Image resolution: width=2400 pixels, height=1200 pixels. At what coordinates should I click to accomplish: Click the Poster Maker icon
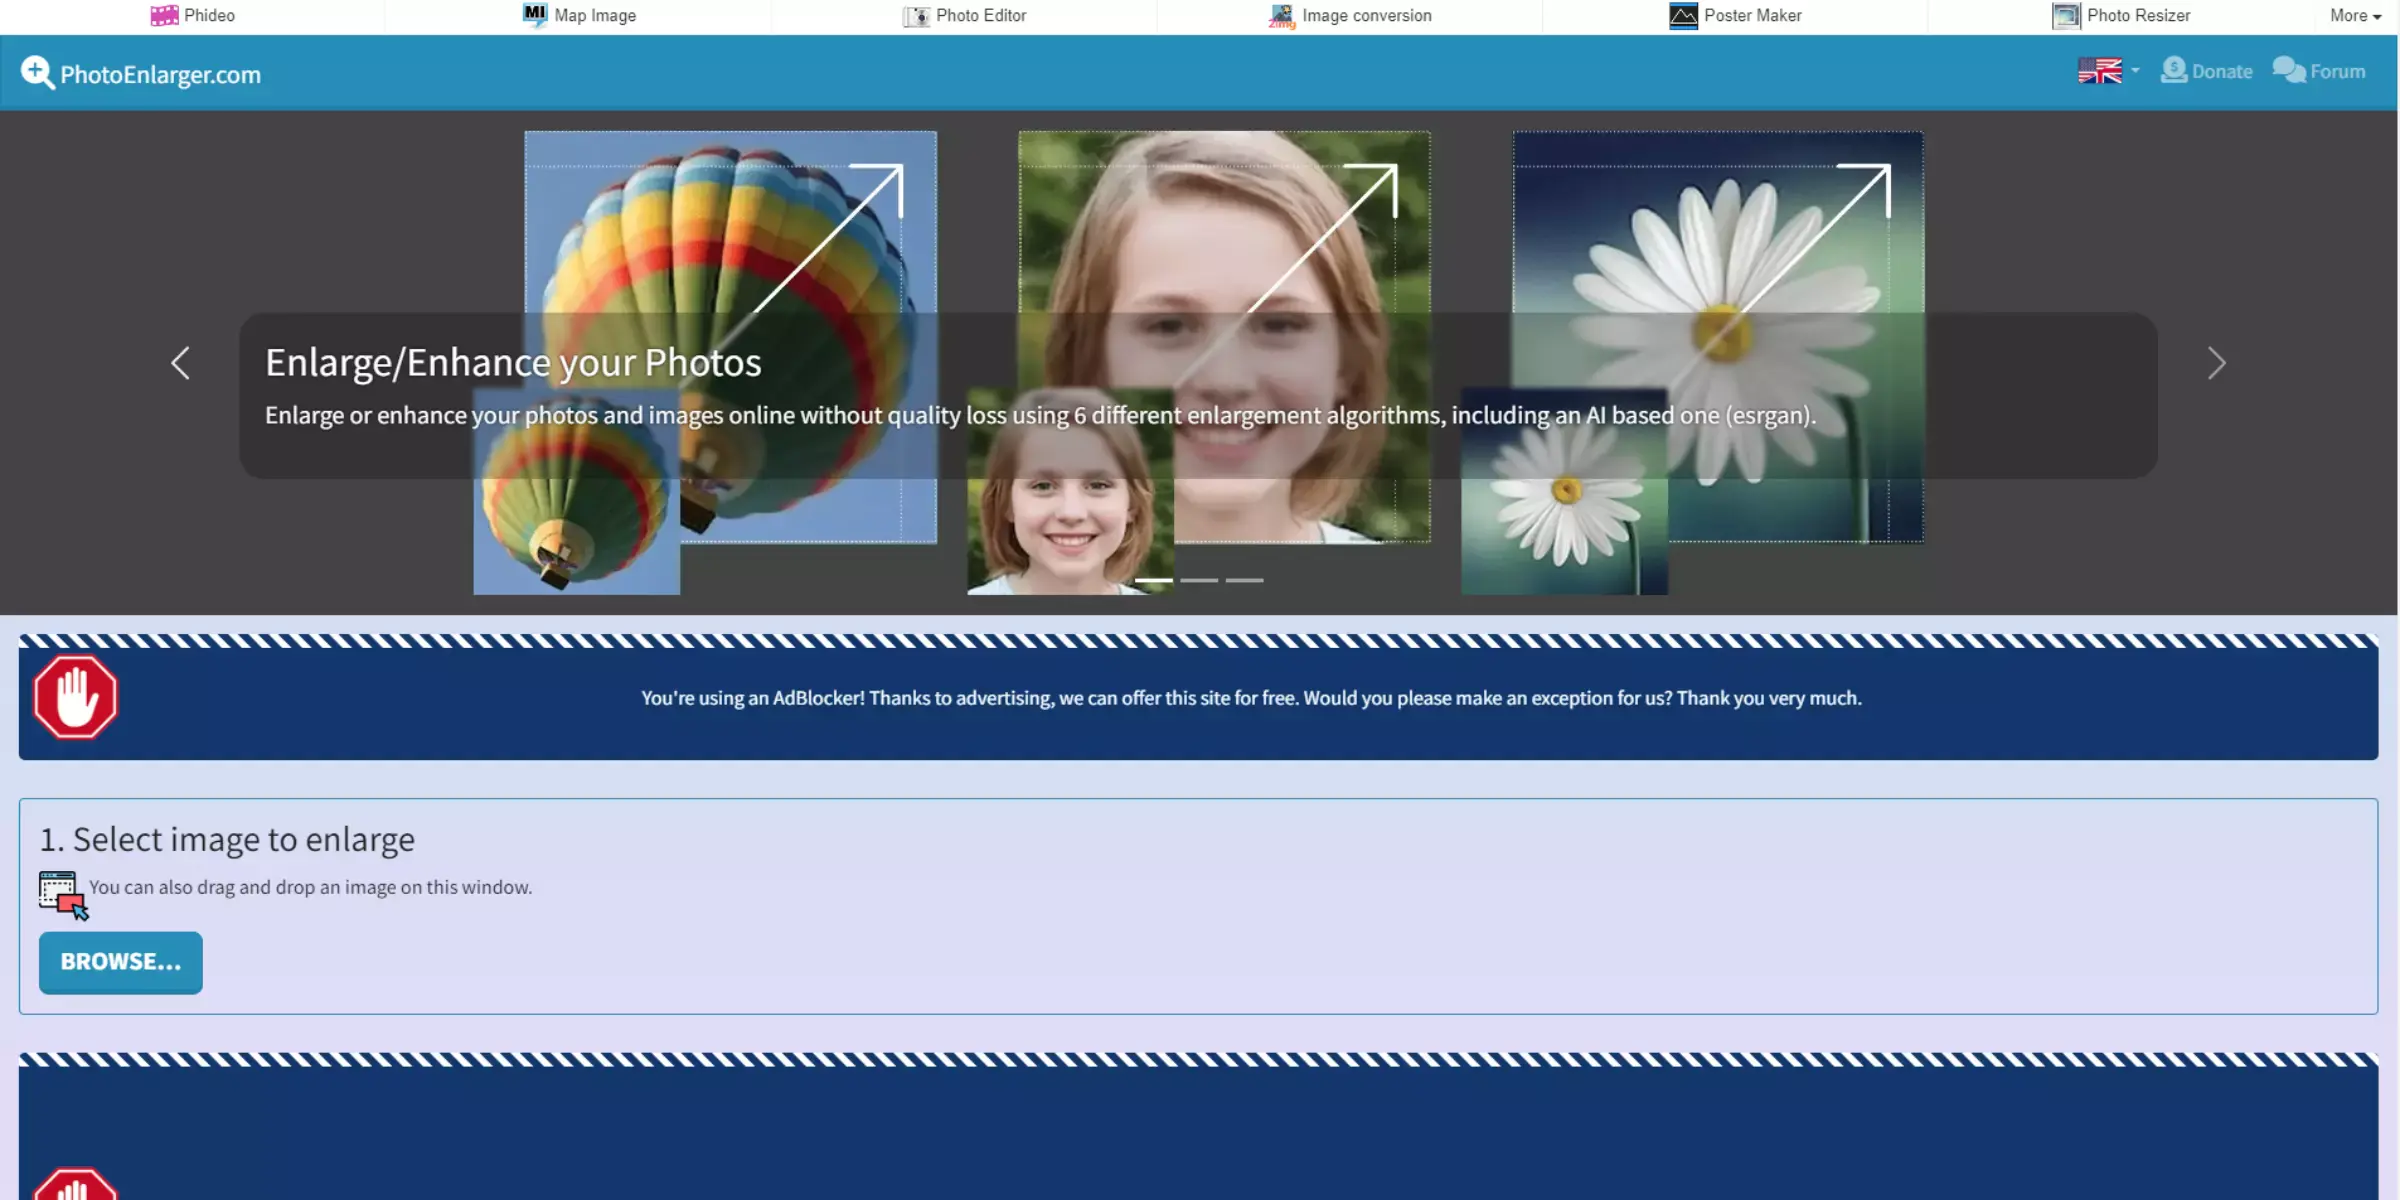(x=1683, y=16)
